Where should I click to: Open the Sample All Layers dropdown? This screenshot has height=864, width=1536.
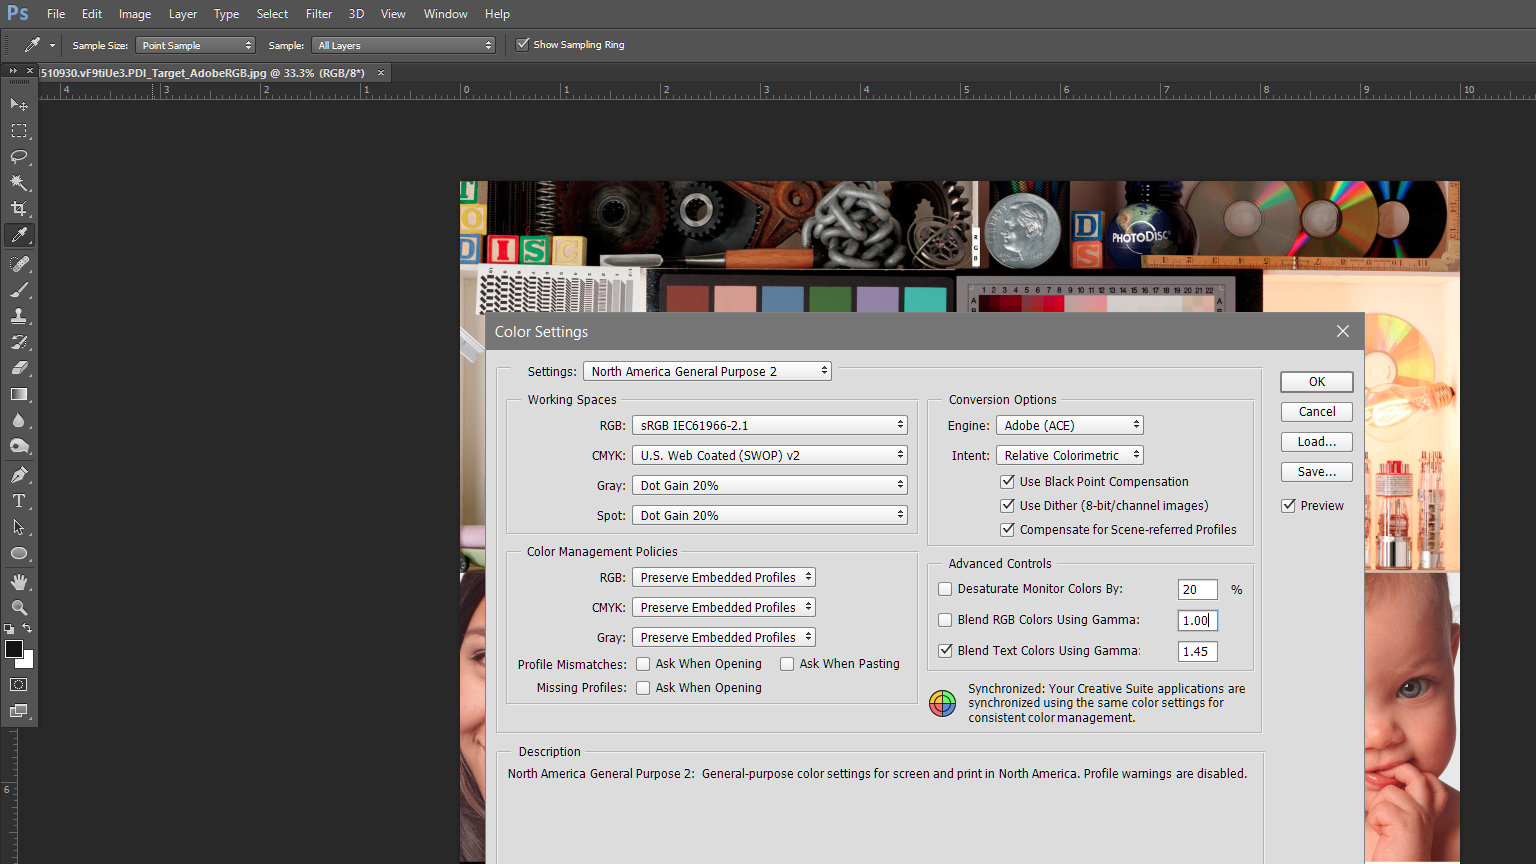pos(404,45)
